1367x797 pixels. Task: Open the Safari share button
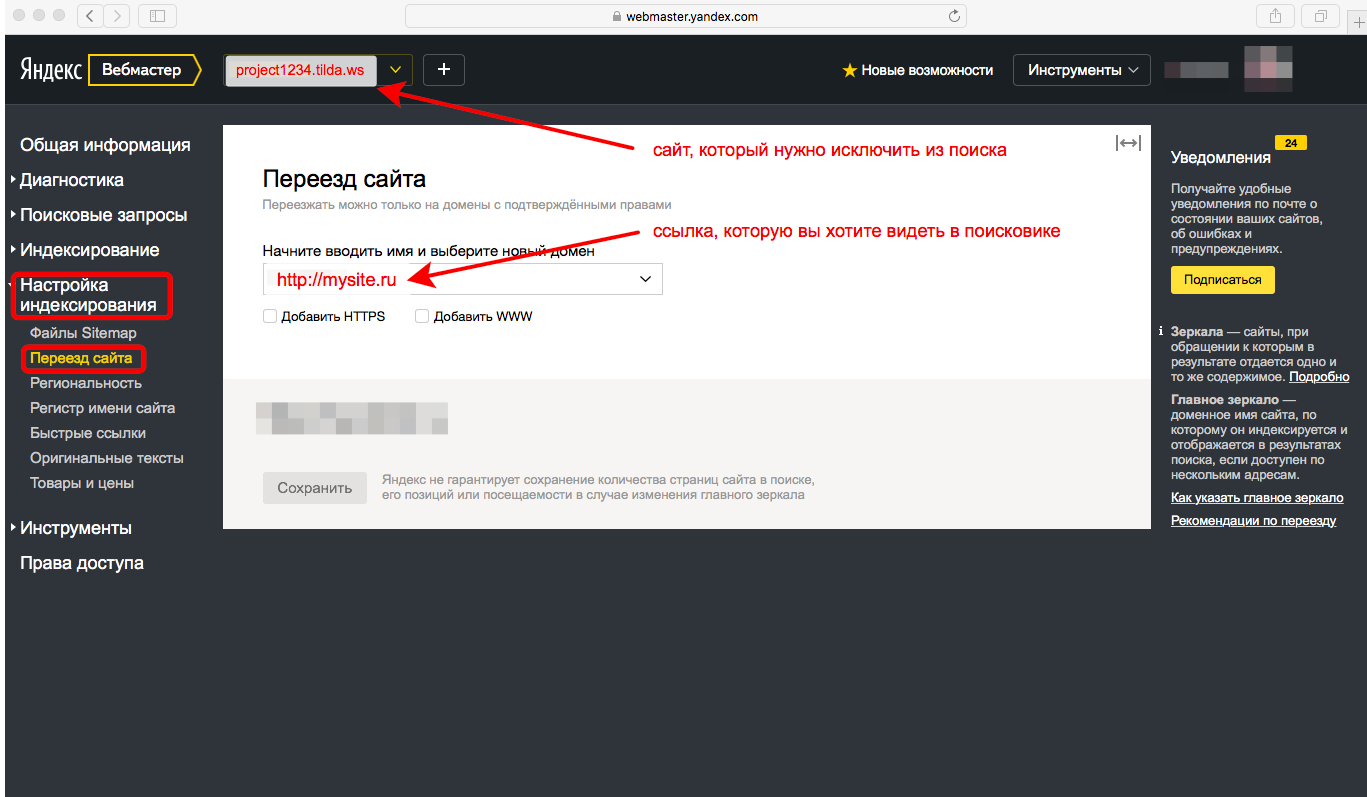coord(1275,15)
